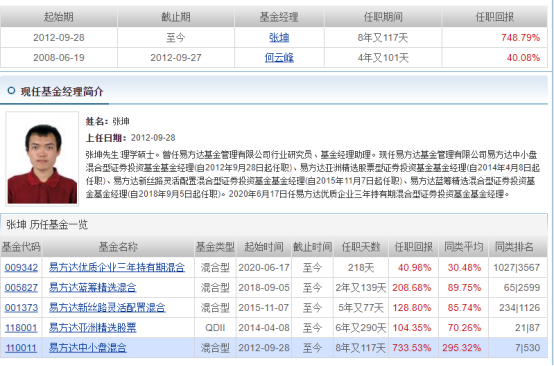The image size is (554, 366).
Task: Click the 2年又139天 tenure cell
Action: (x=361, y=288)
